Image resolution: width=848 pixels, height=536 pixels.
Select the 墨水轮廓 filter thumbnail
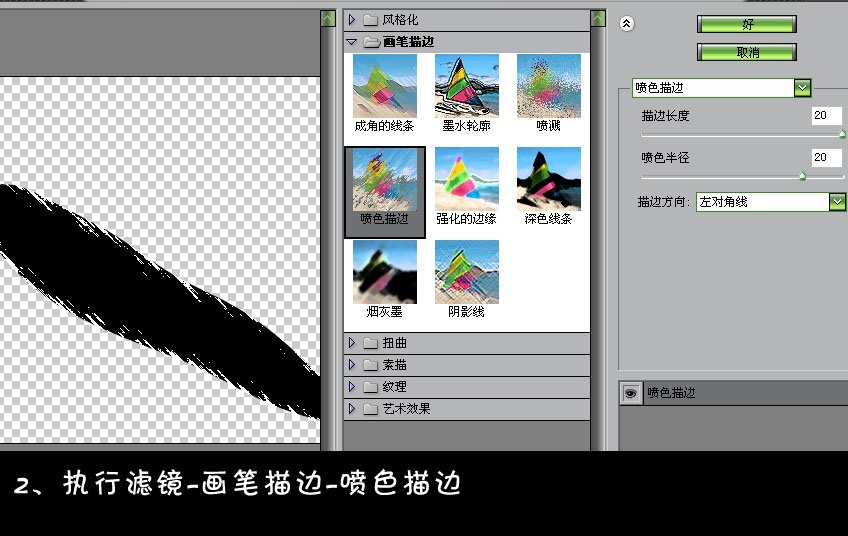click(x=467, y=87)
